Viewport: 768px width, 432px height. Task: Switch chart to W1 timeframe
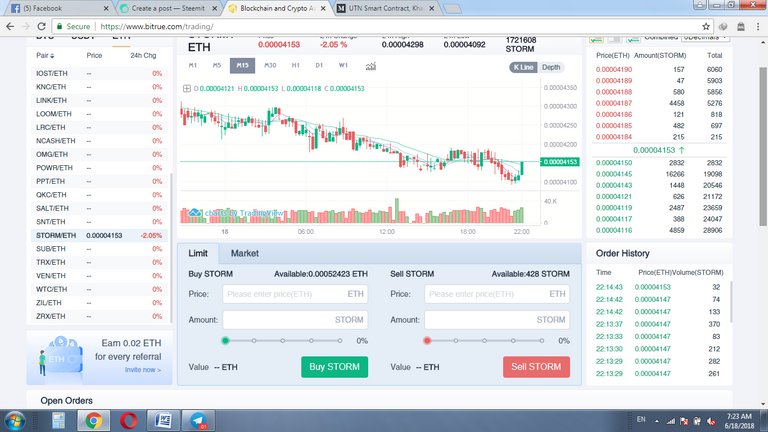click(x=343, y=65)
